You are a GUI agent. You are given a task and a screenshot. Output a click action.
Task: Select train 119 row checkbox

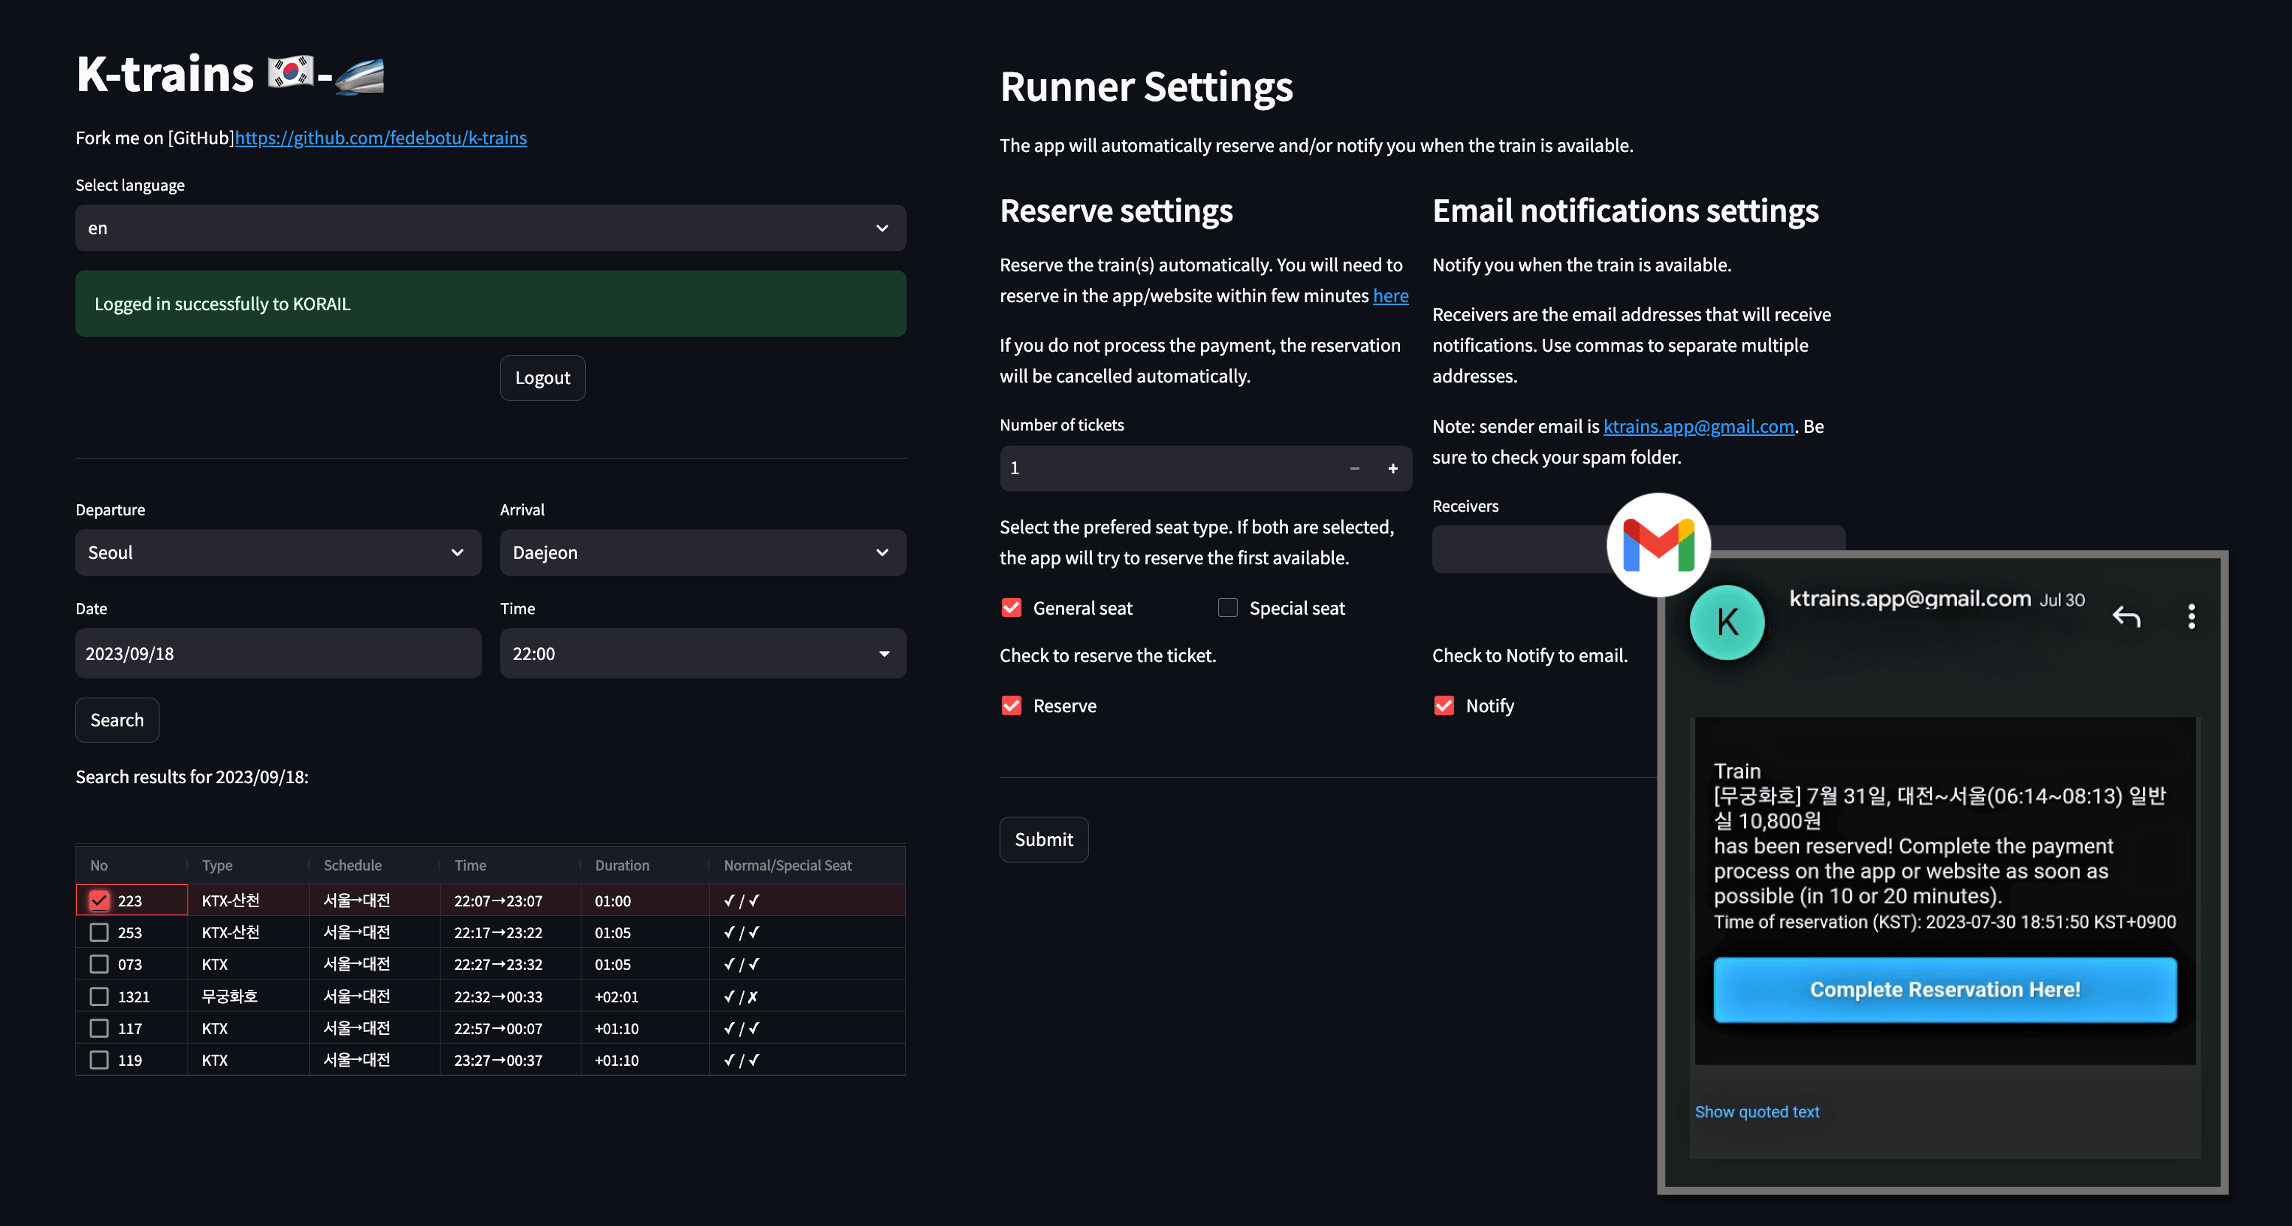click(99, 1060)
